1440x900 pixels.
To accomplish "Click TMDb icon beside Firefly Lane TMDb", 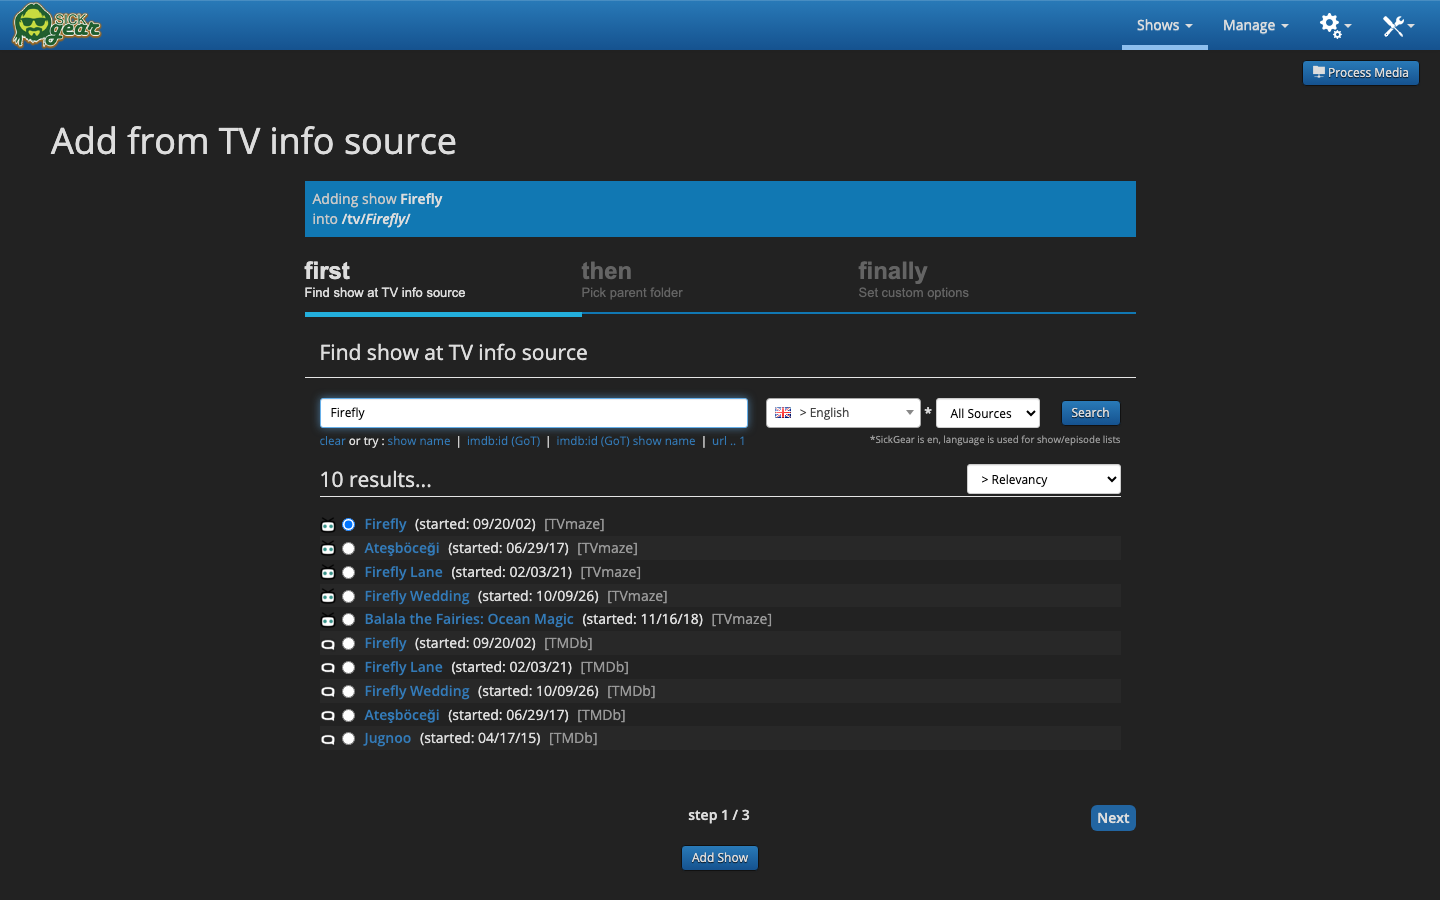I will click(327, 668).
